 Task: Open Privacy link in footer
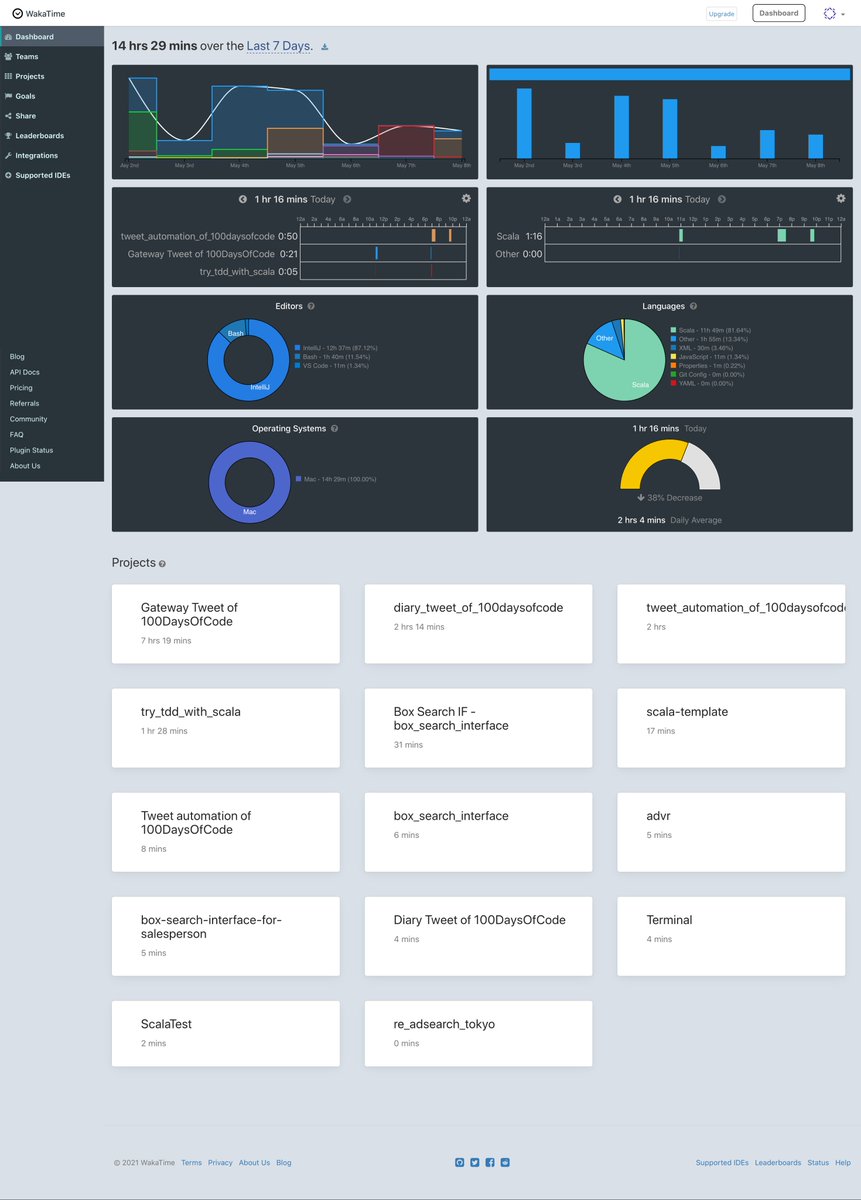[x=220, y=1163]
